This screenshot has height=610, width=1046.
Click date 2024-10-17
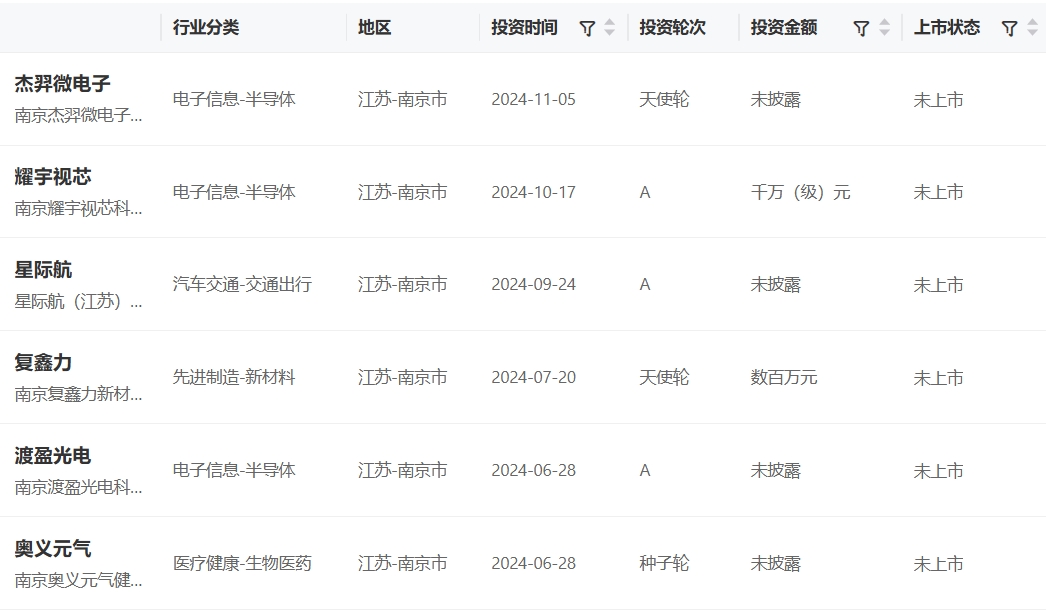click(x=534, y=192)
